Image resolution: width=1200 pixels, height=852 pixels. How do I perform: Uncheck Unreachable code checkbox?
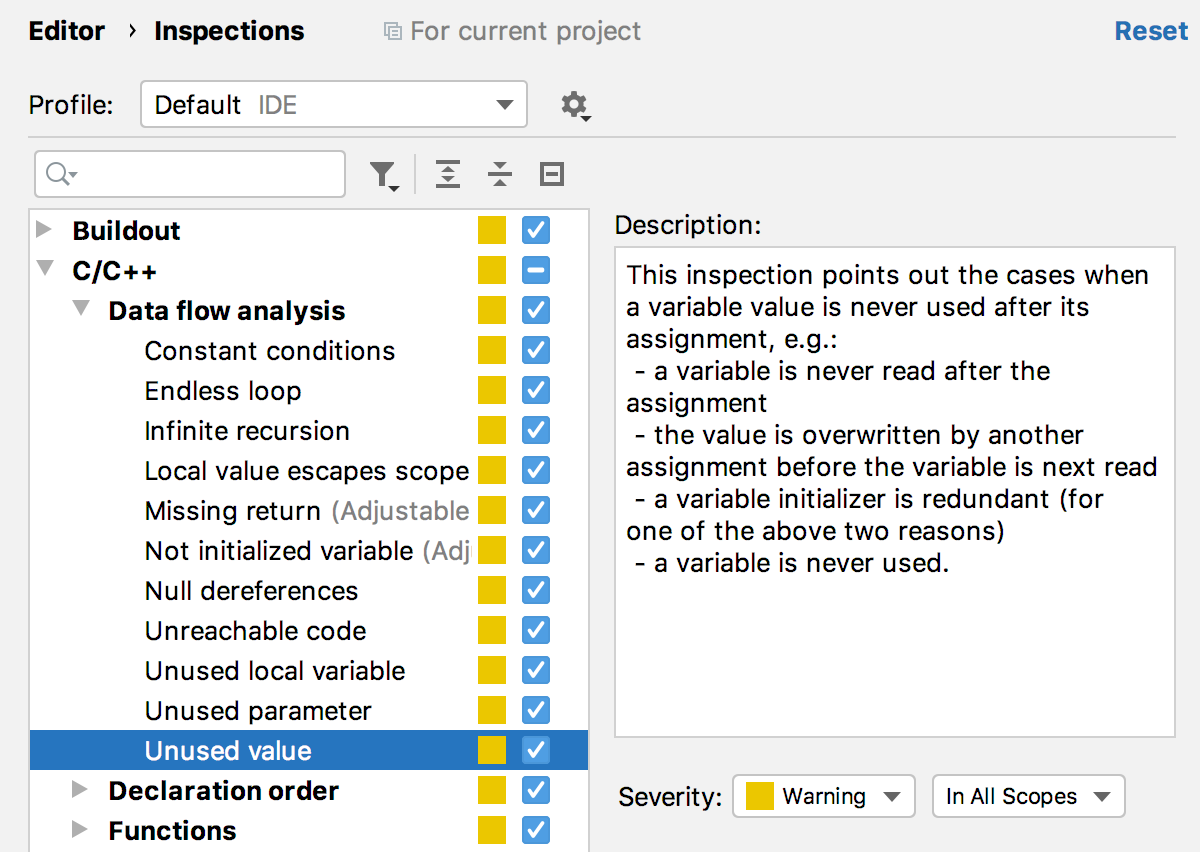[536, 631]
